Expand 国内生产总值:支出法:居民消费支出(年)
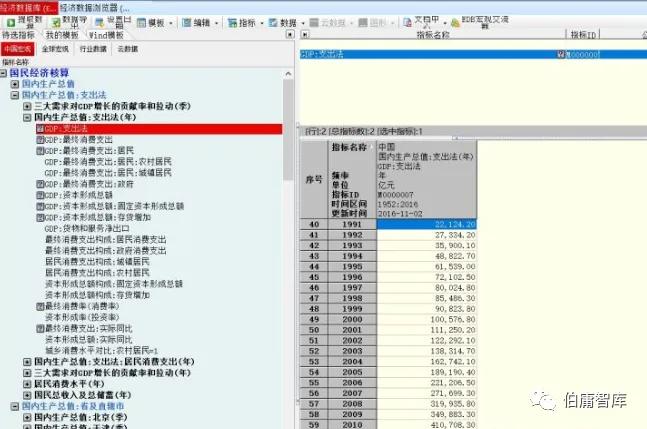The width and height of the screenshot is (647, 429). (27, 362)
